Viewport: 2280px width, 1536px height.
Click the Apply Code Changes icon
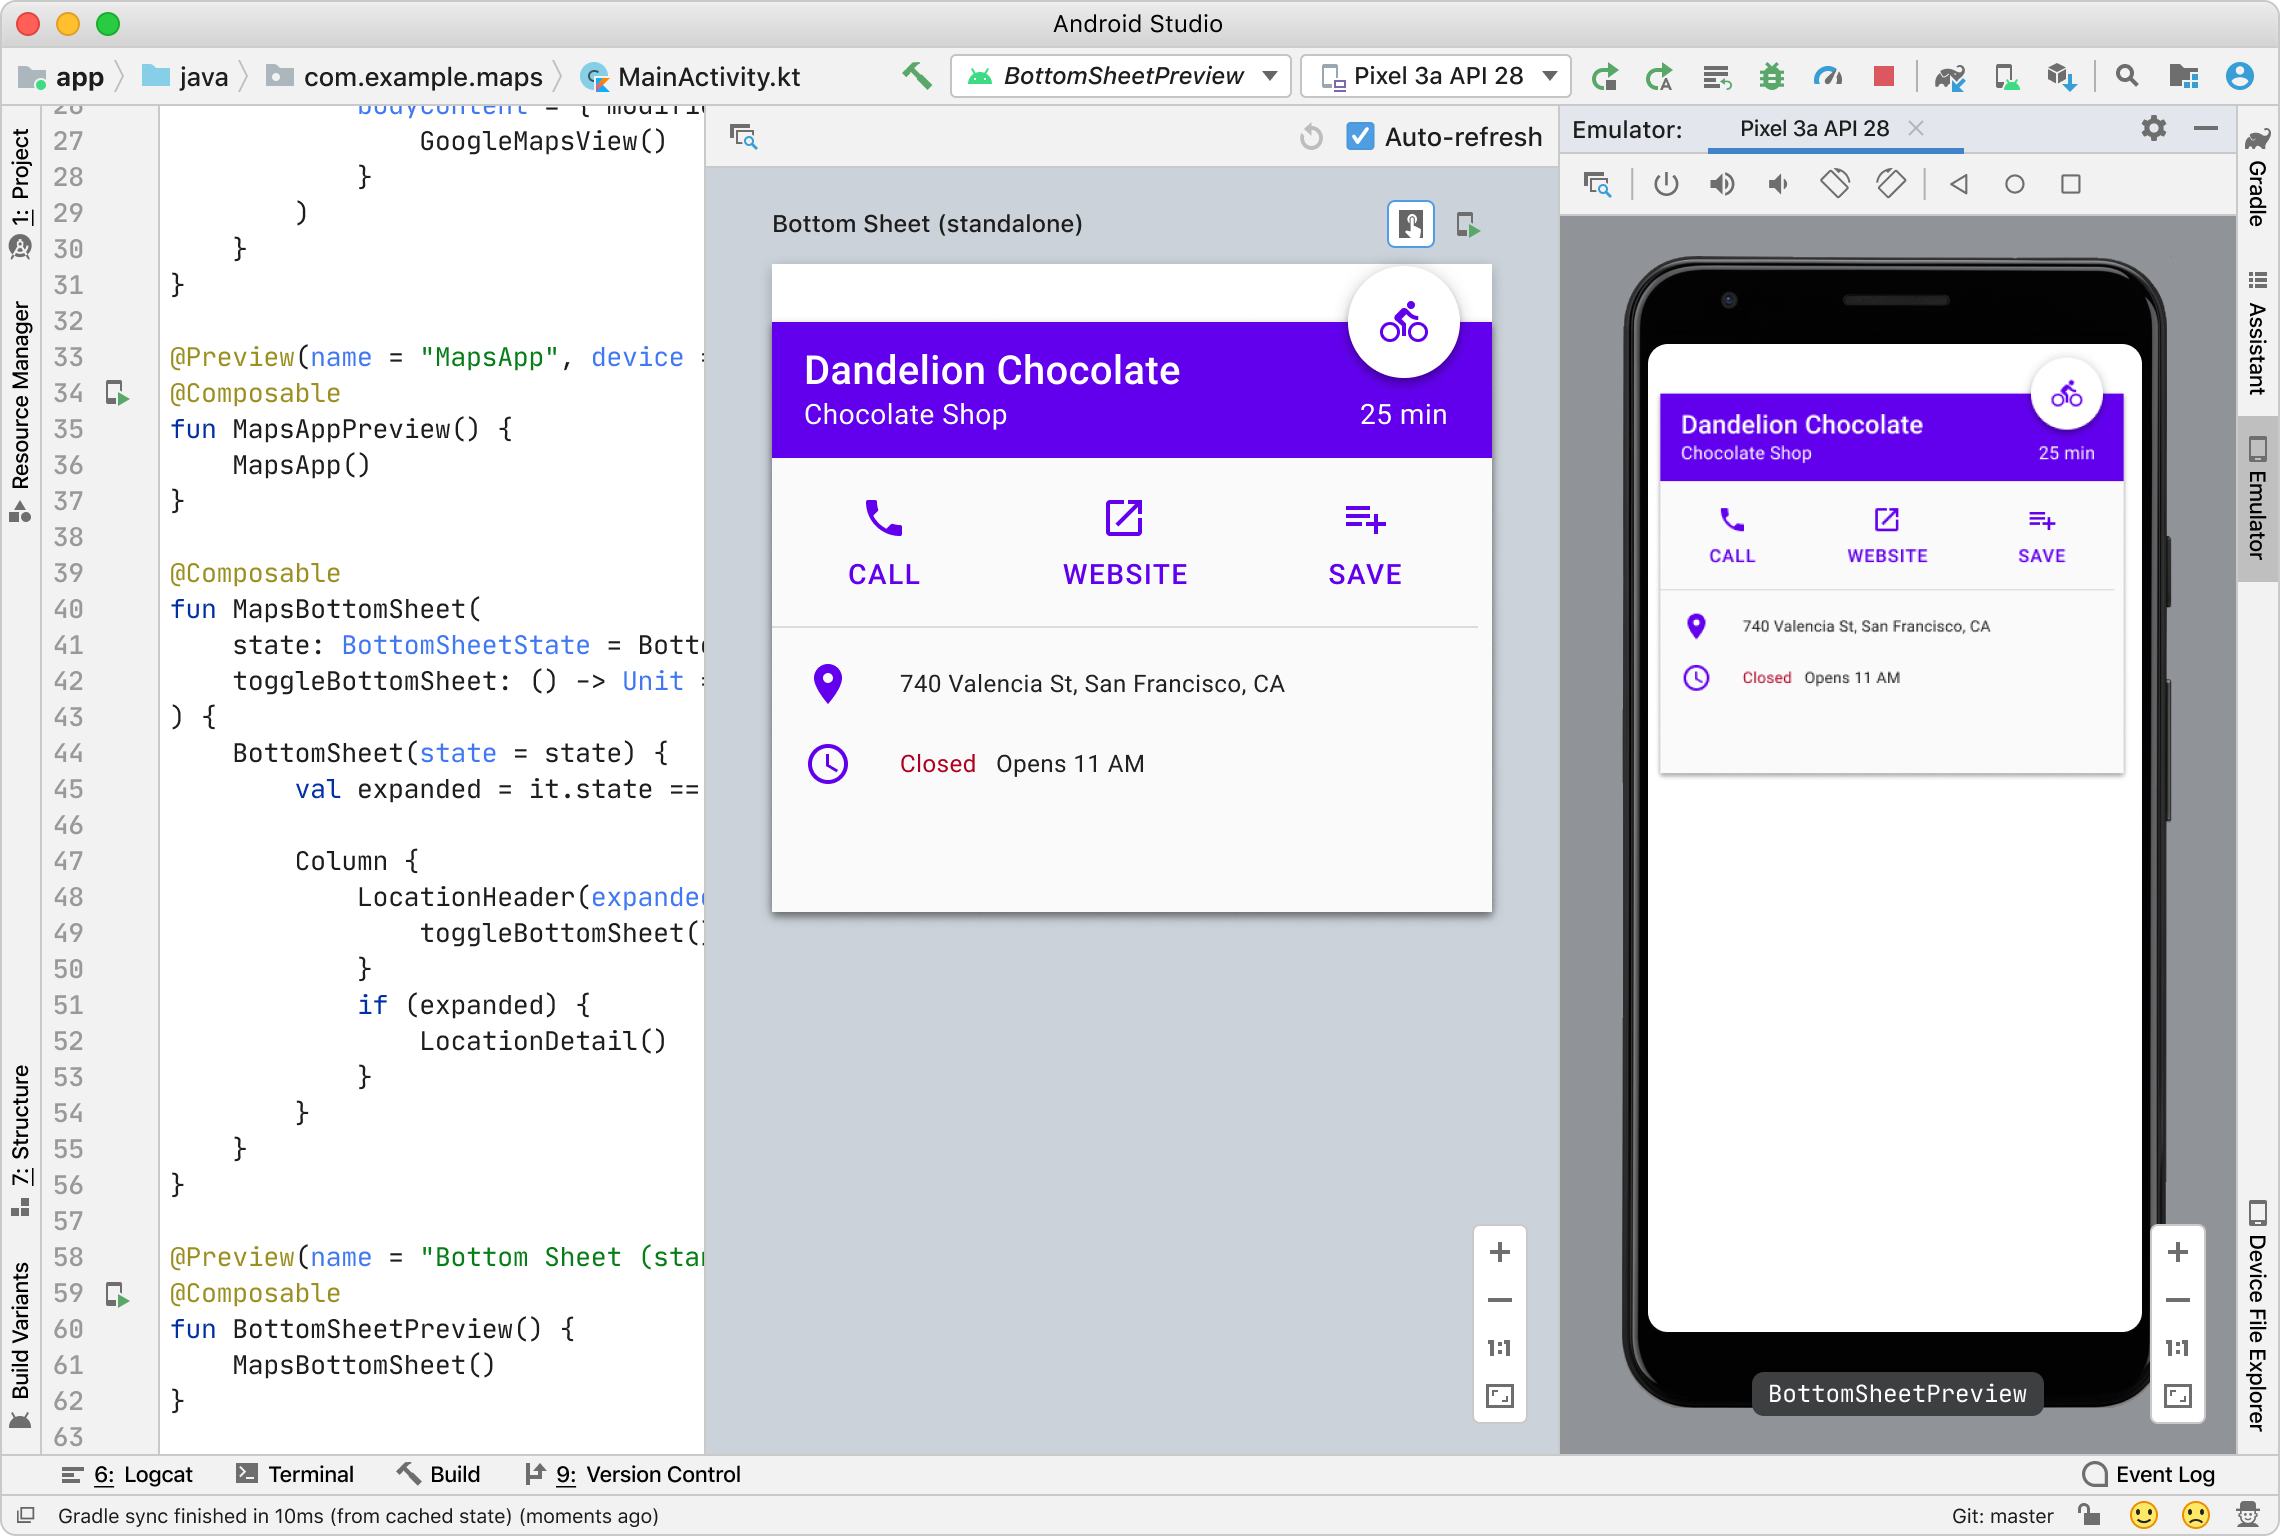[x=1717, y=76]
